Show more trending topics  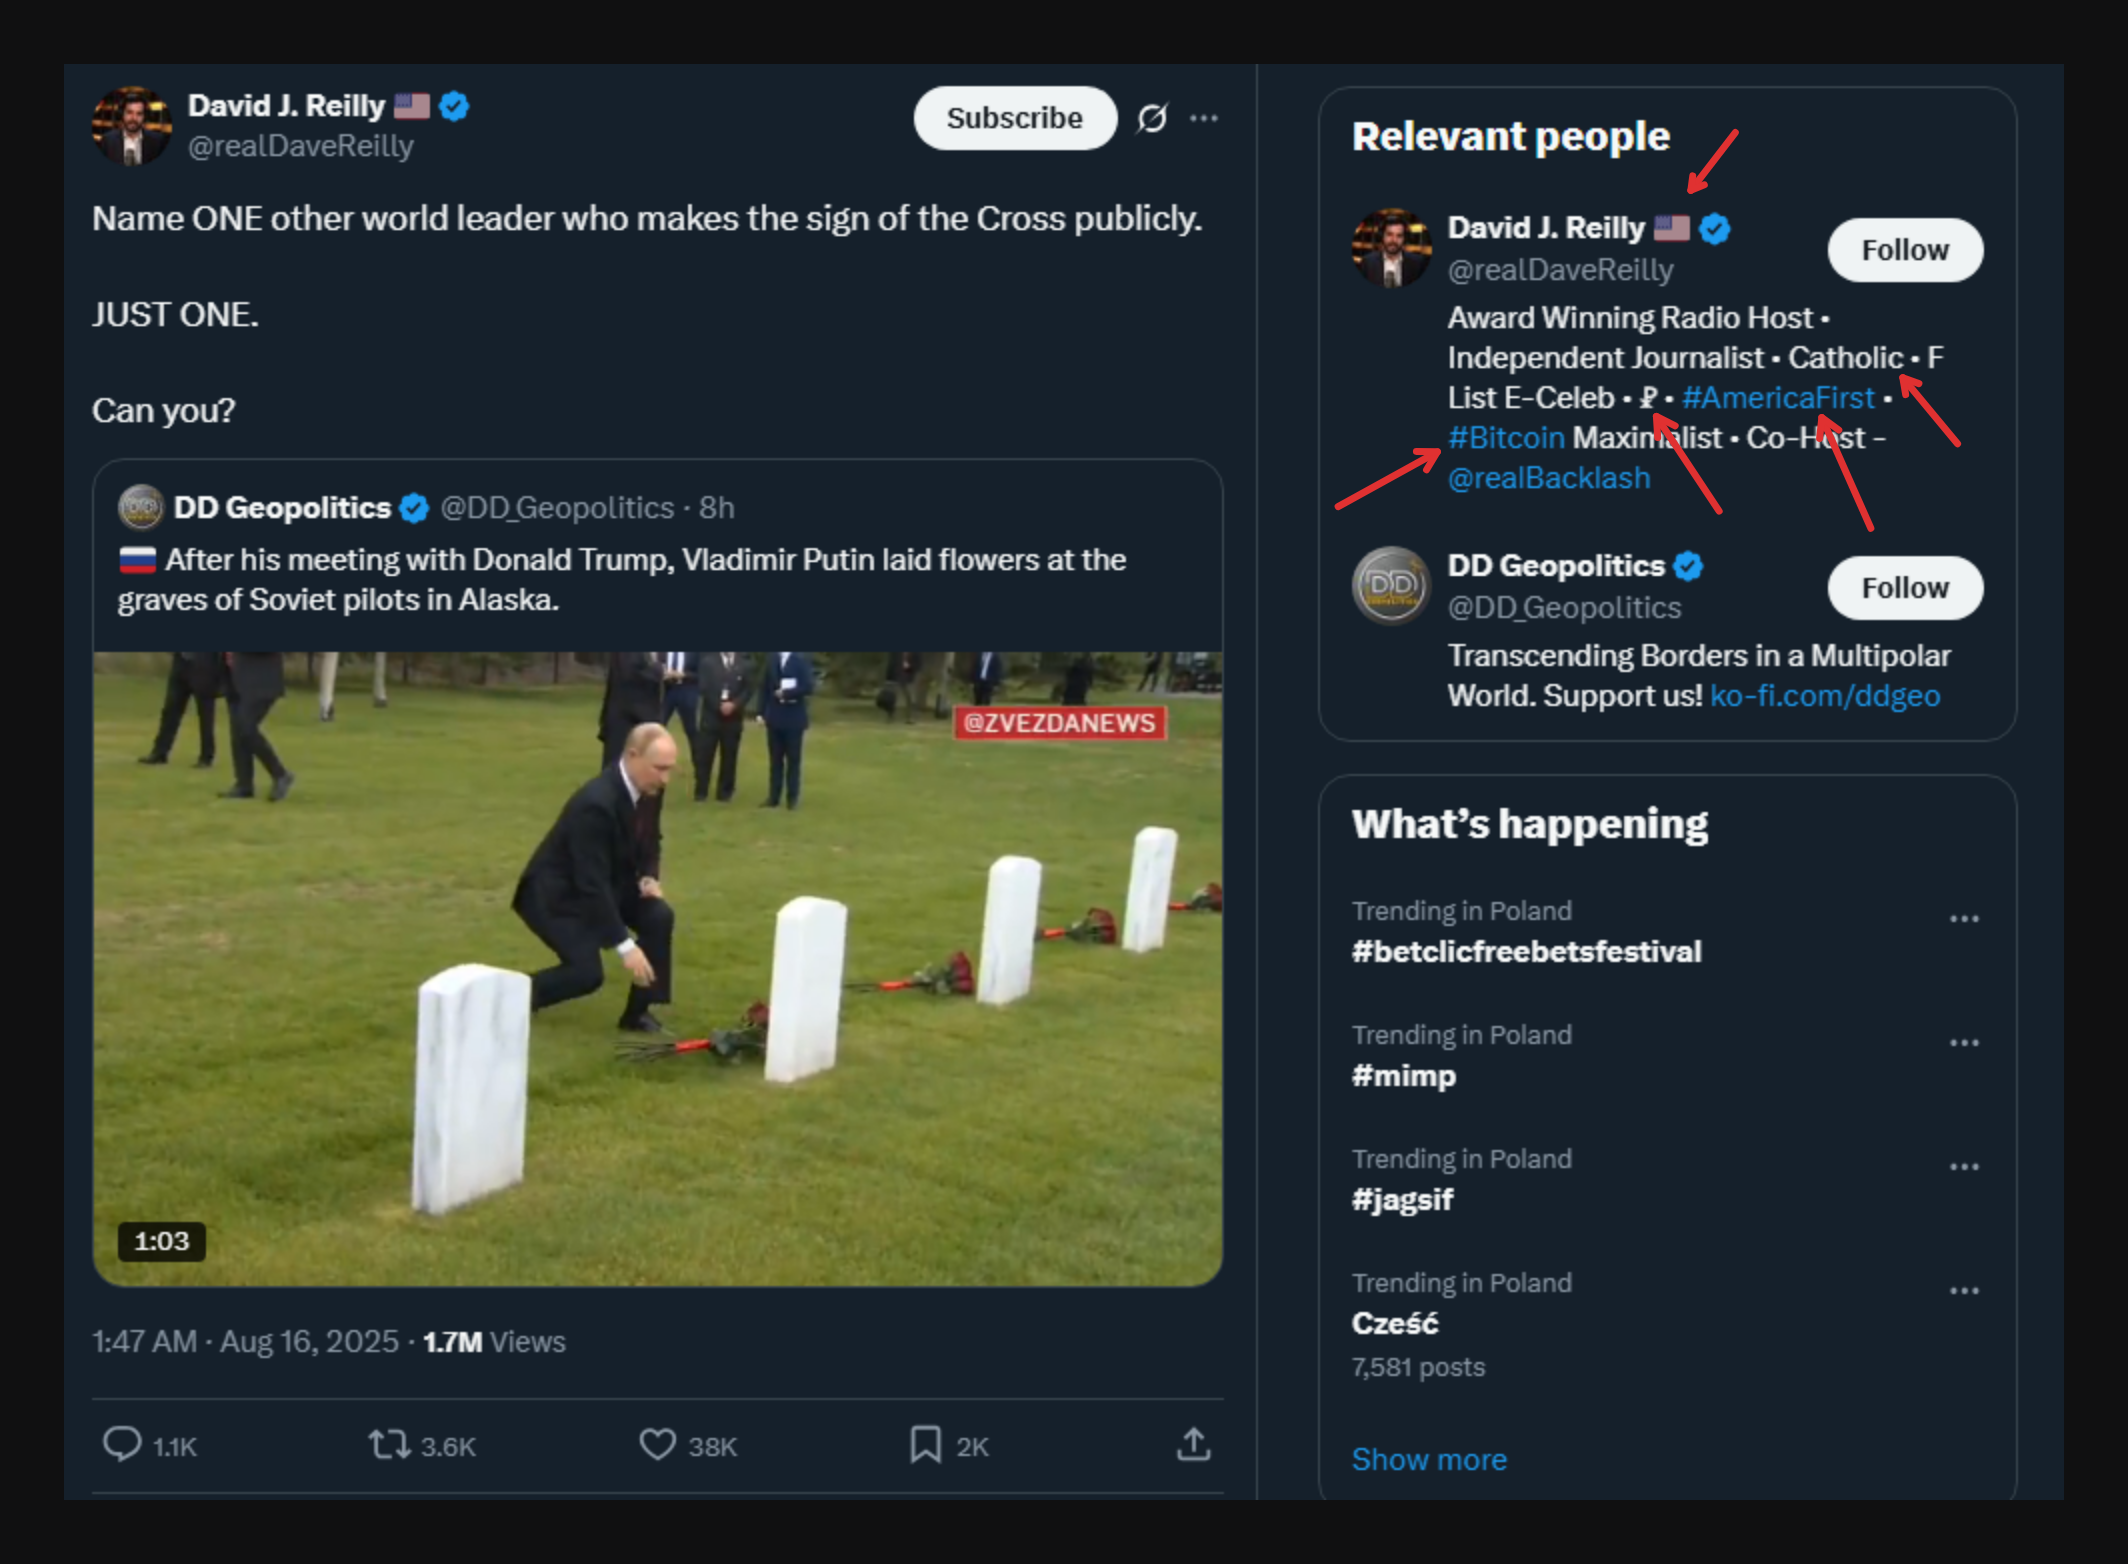1429,1460
